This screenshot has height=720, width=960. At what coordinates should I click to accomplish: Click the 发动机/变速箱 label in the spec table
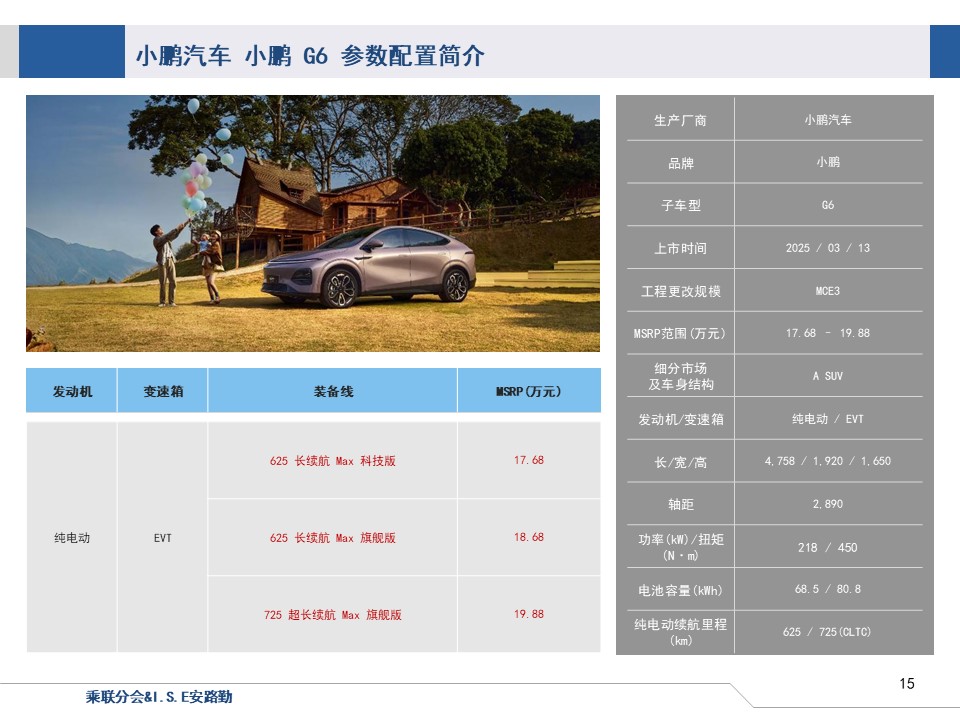pyautogui.click(x=680, y=419)
